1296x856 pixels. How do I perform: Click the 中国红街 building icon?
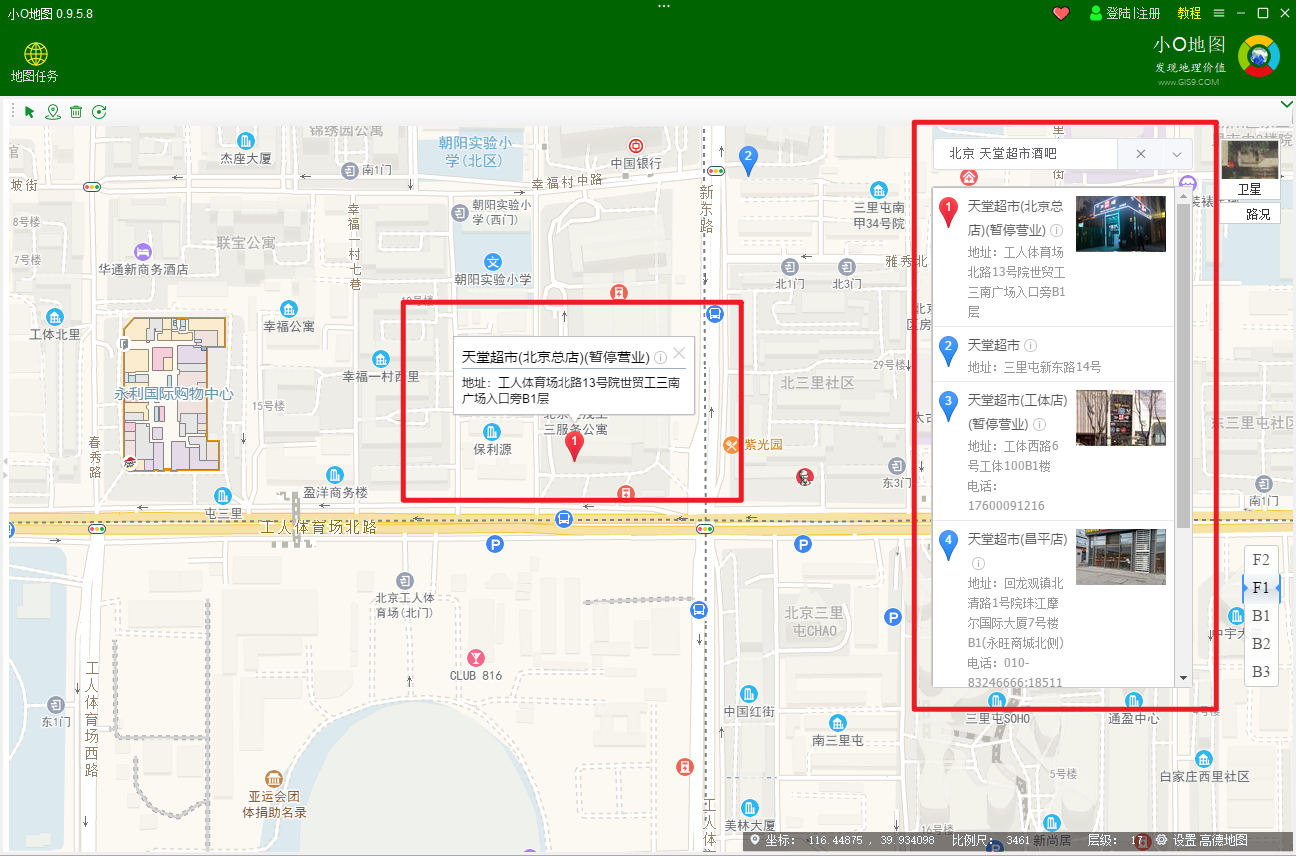[749, 693]
